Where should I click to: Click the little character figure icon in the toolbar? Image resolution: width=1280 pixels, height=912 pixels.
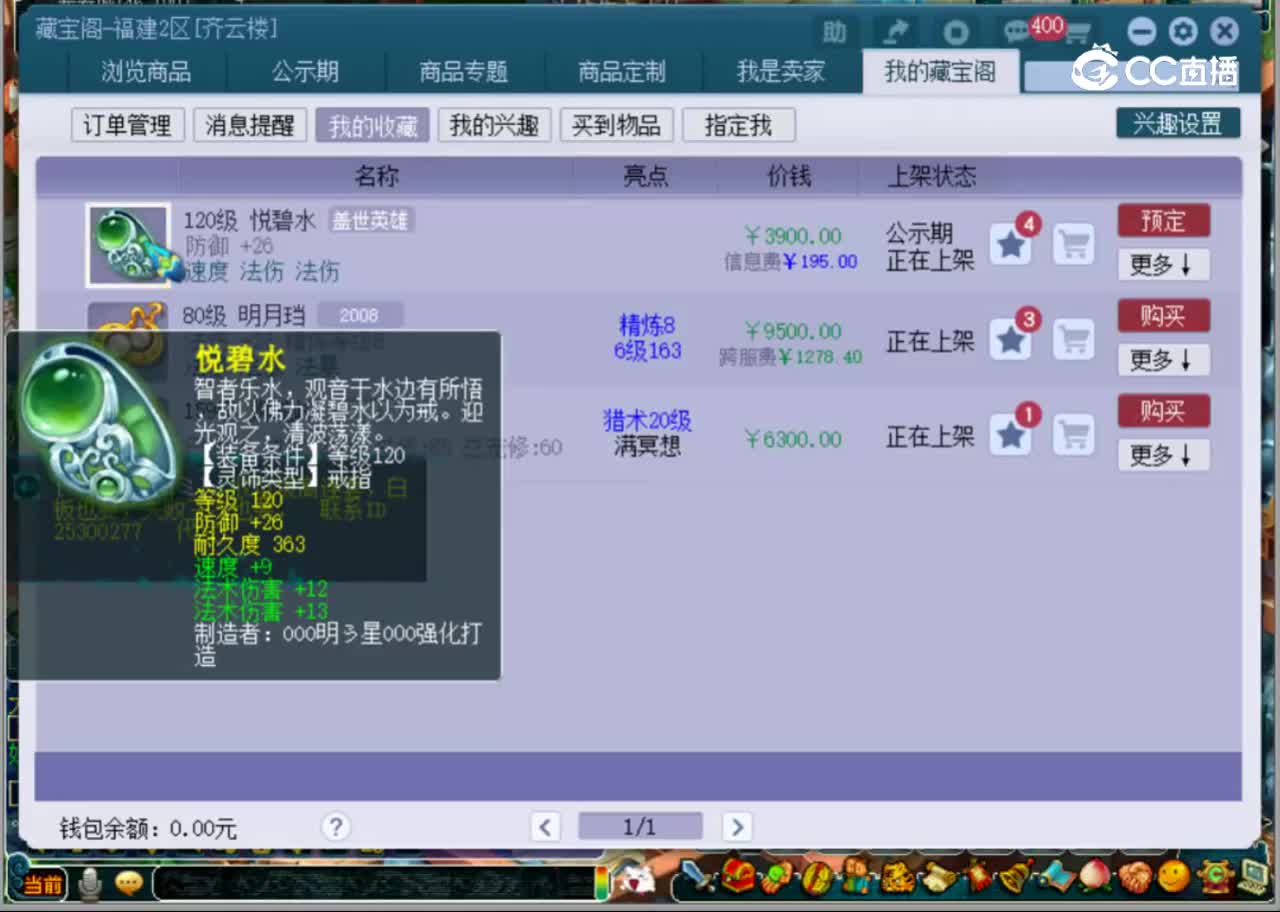tap(858, 877)
